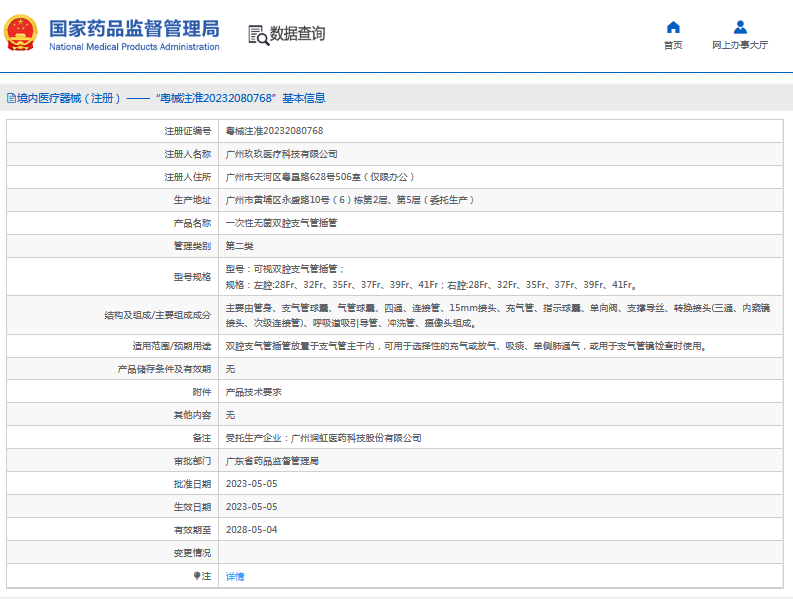
Task: Click the 审批部门 label cell
Action: pyautogui.click(x=112, y=461)
